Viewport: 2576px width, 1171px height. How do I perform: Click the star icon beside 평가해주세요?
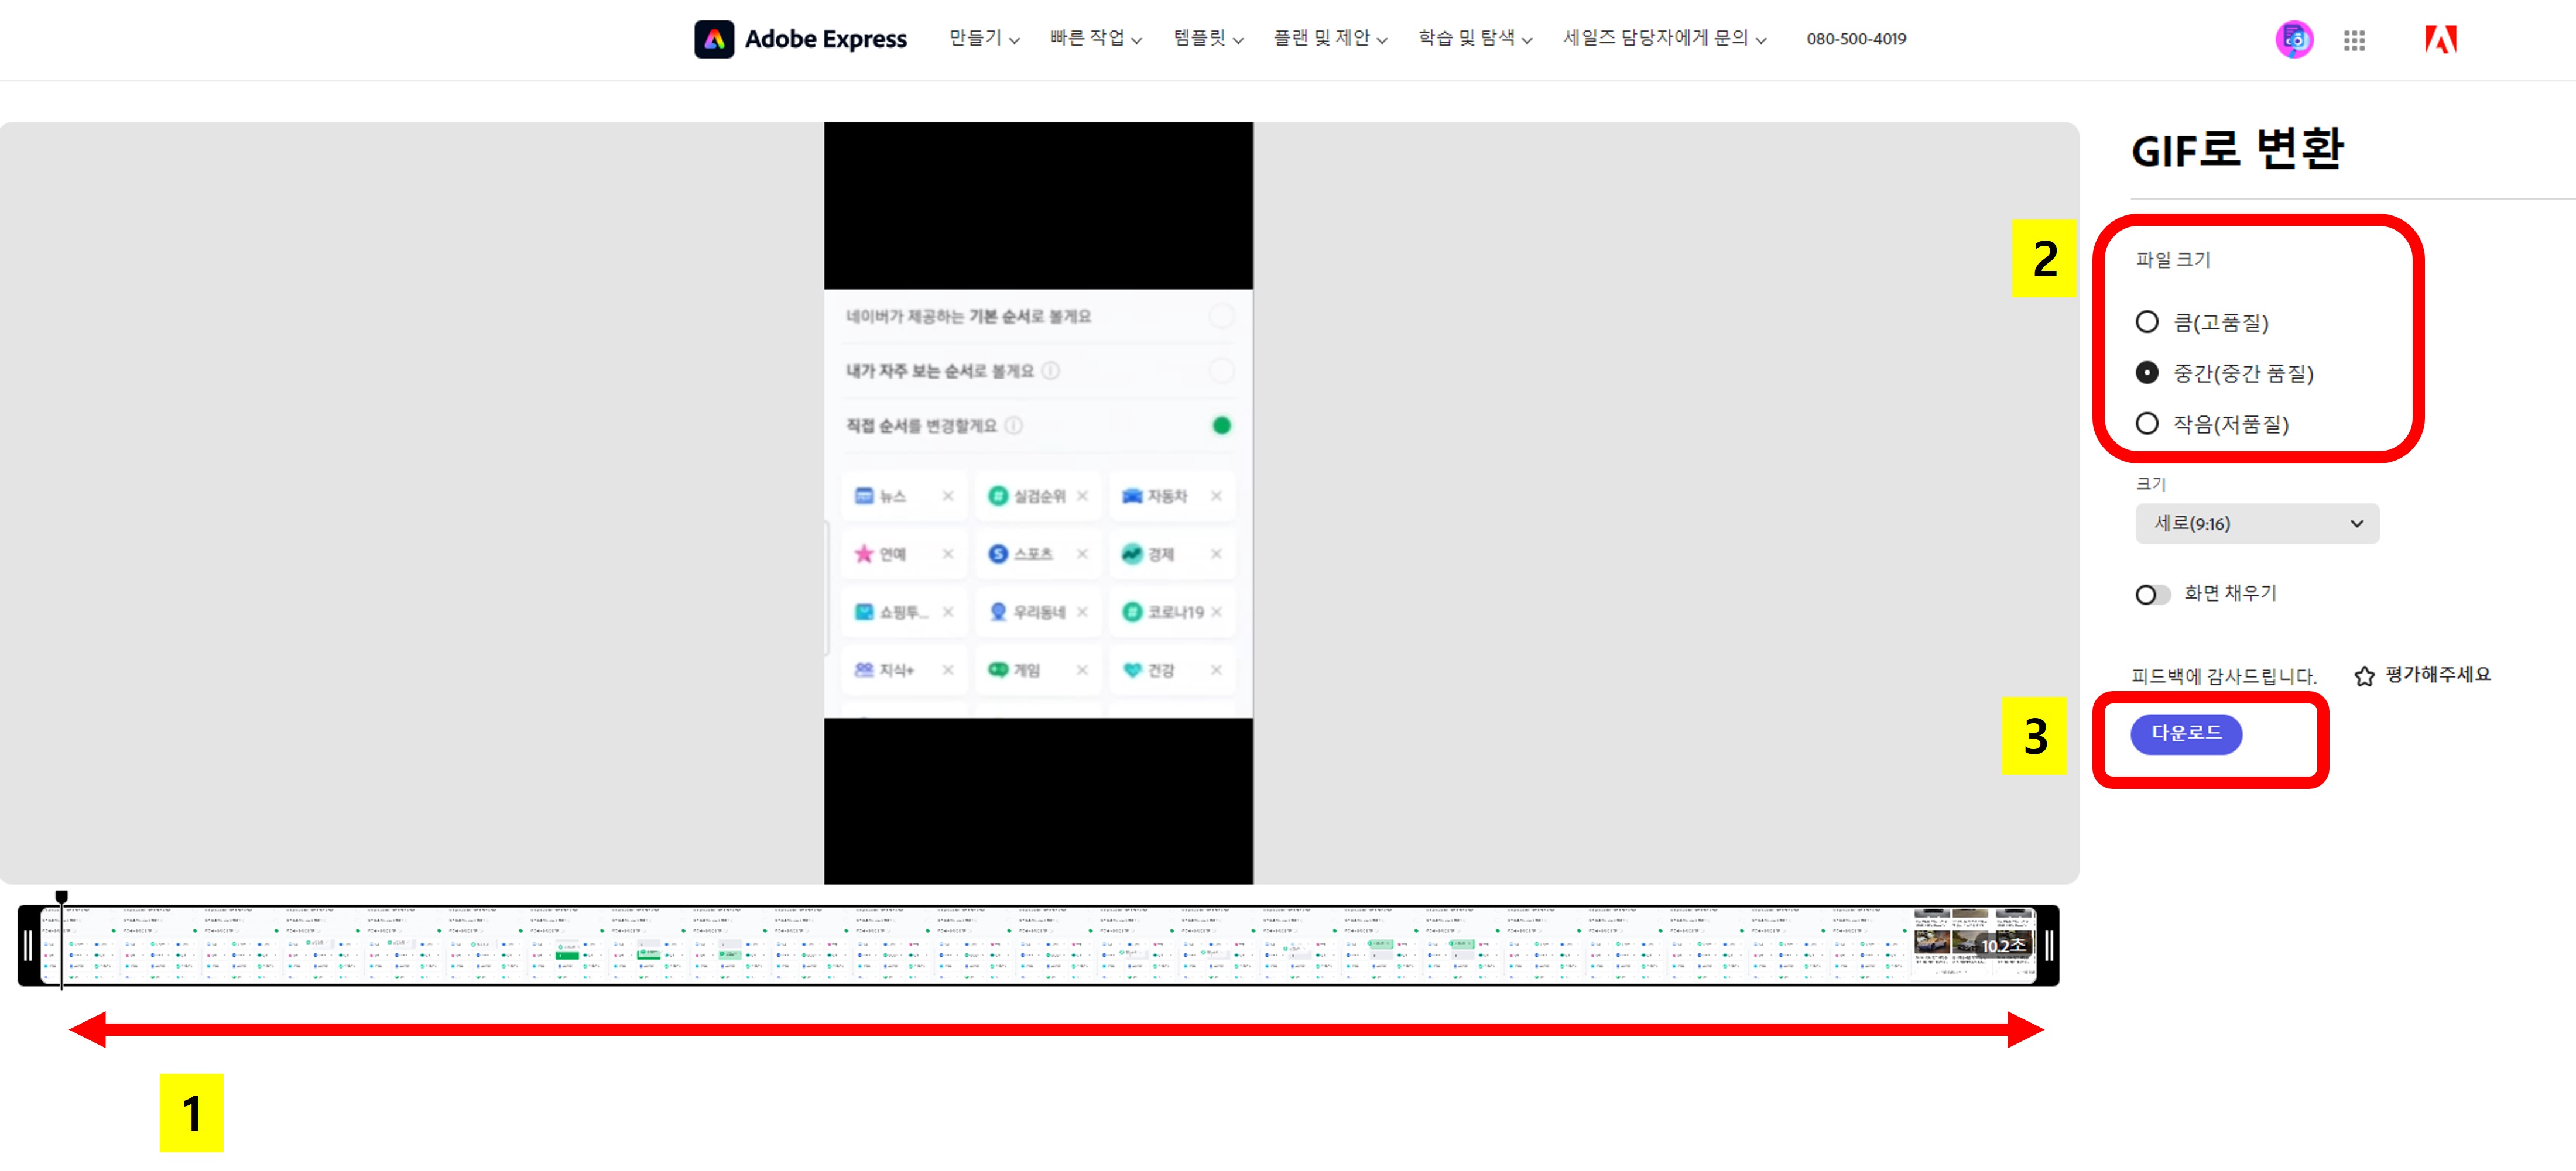(x=2364, y=676)
